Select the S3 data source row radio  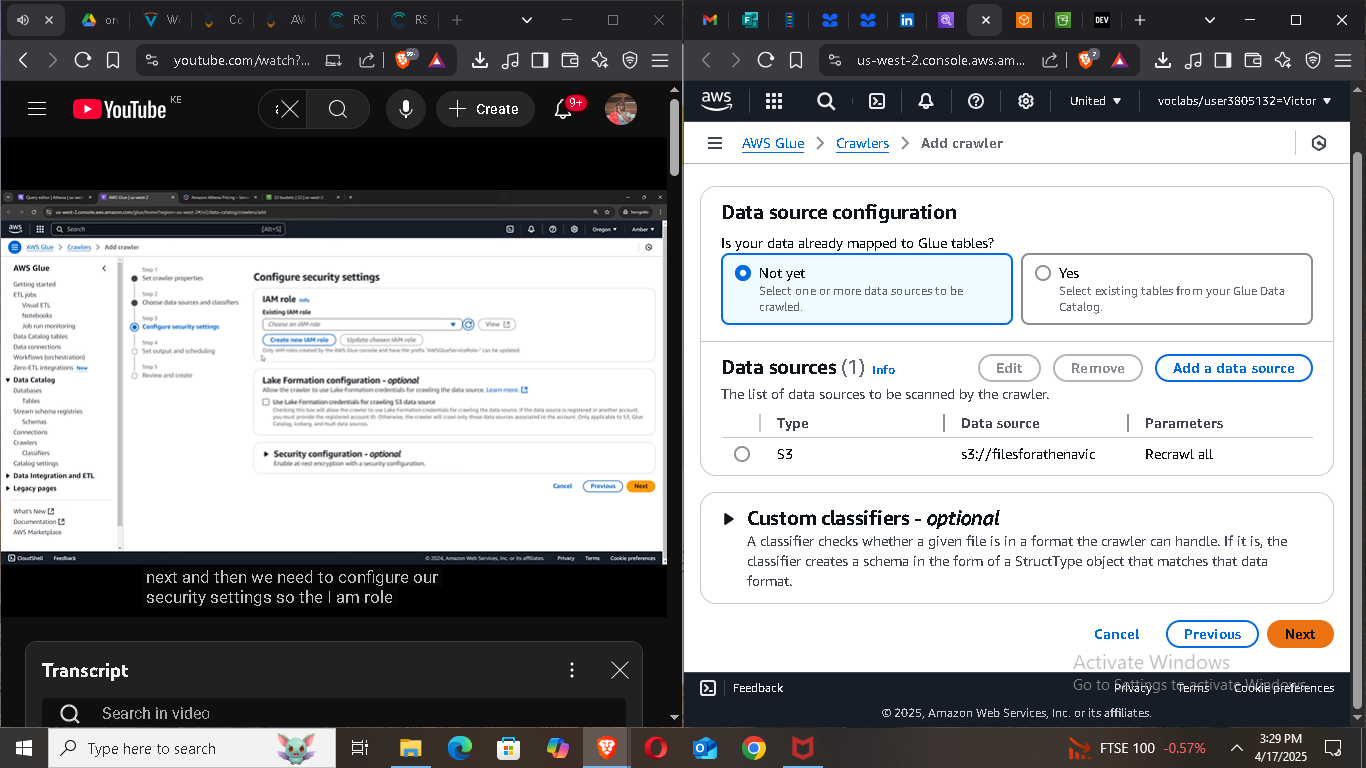[x=742, y=454]
